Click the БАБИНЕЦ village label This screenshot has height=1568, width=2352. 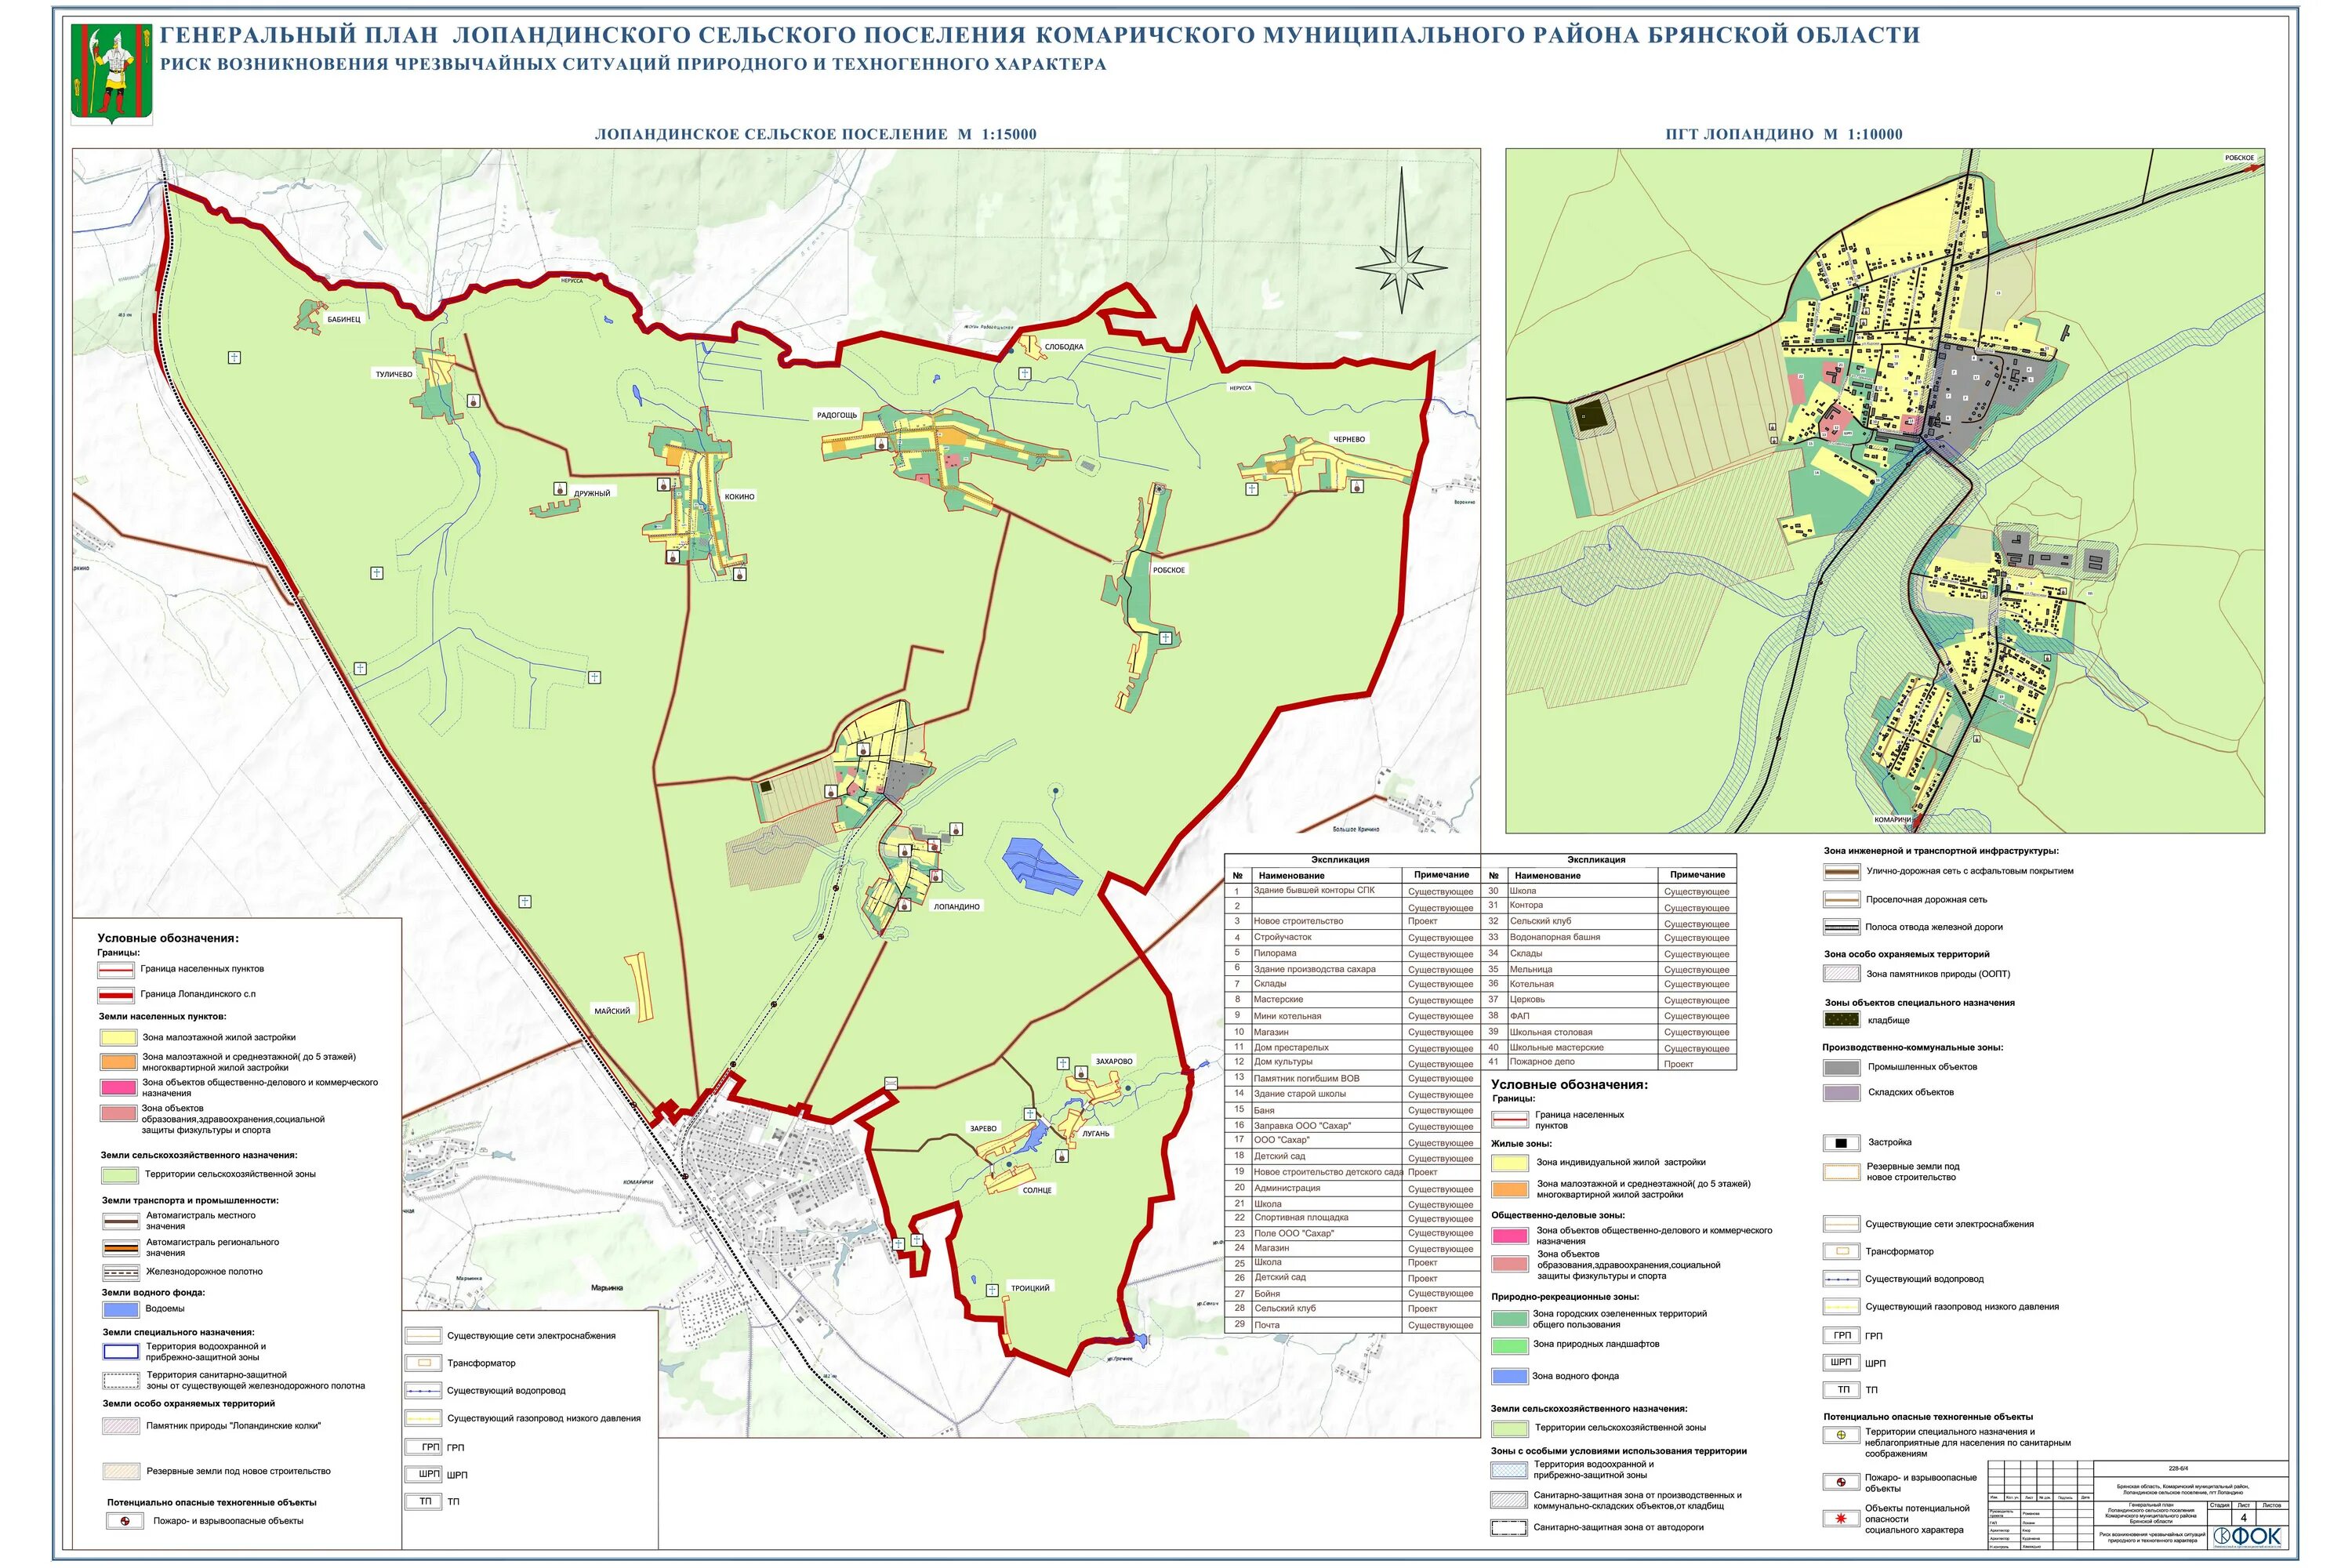click(x=343, y=319)
